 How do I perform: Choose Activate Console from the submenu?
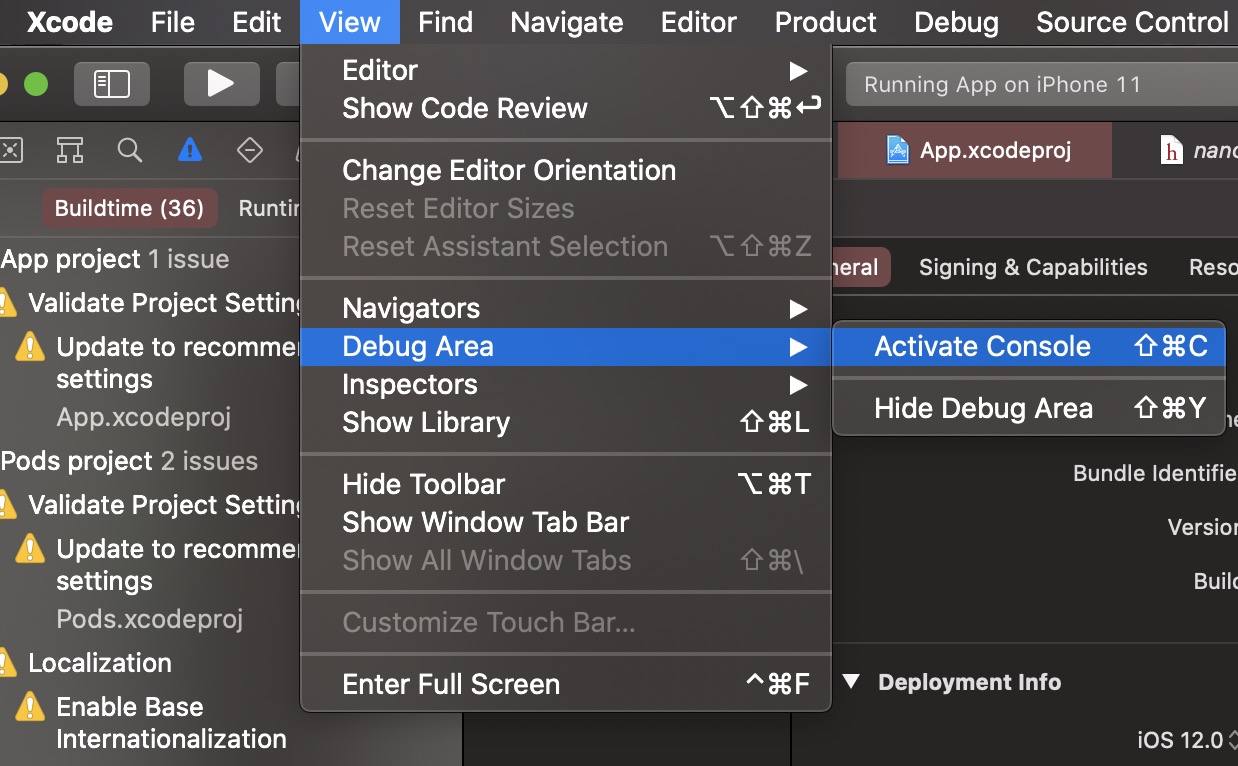(982, 346)
